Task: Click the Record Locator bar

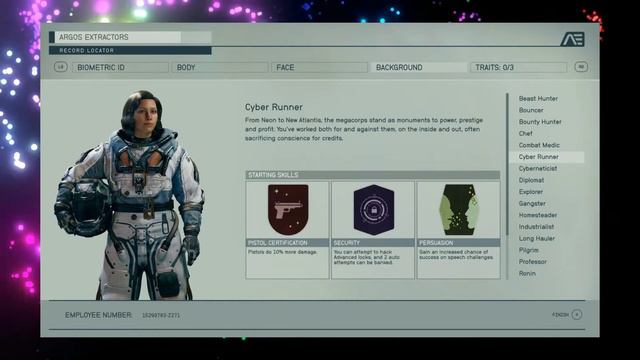Action: [x=130, y=50]
